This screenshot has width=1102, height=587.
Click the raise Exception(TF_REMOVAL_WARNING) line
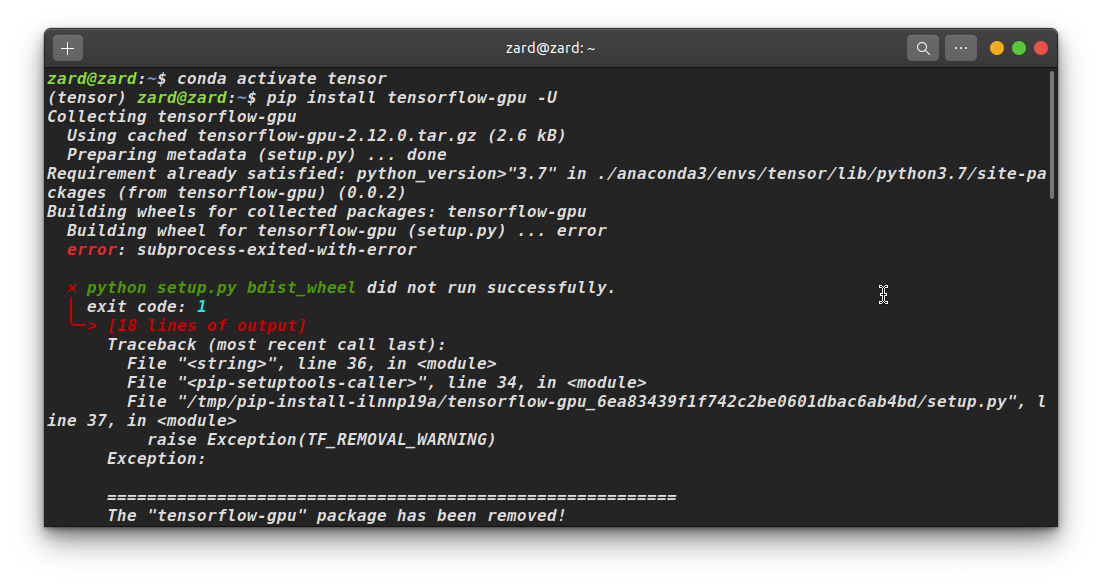coord(321,439)
